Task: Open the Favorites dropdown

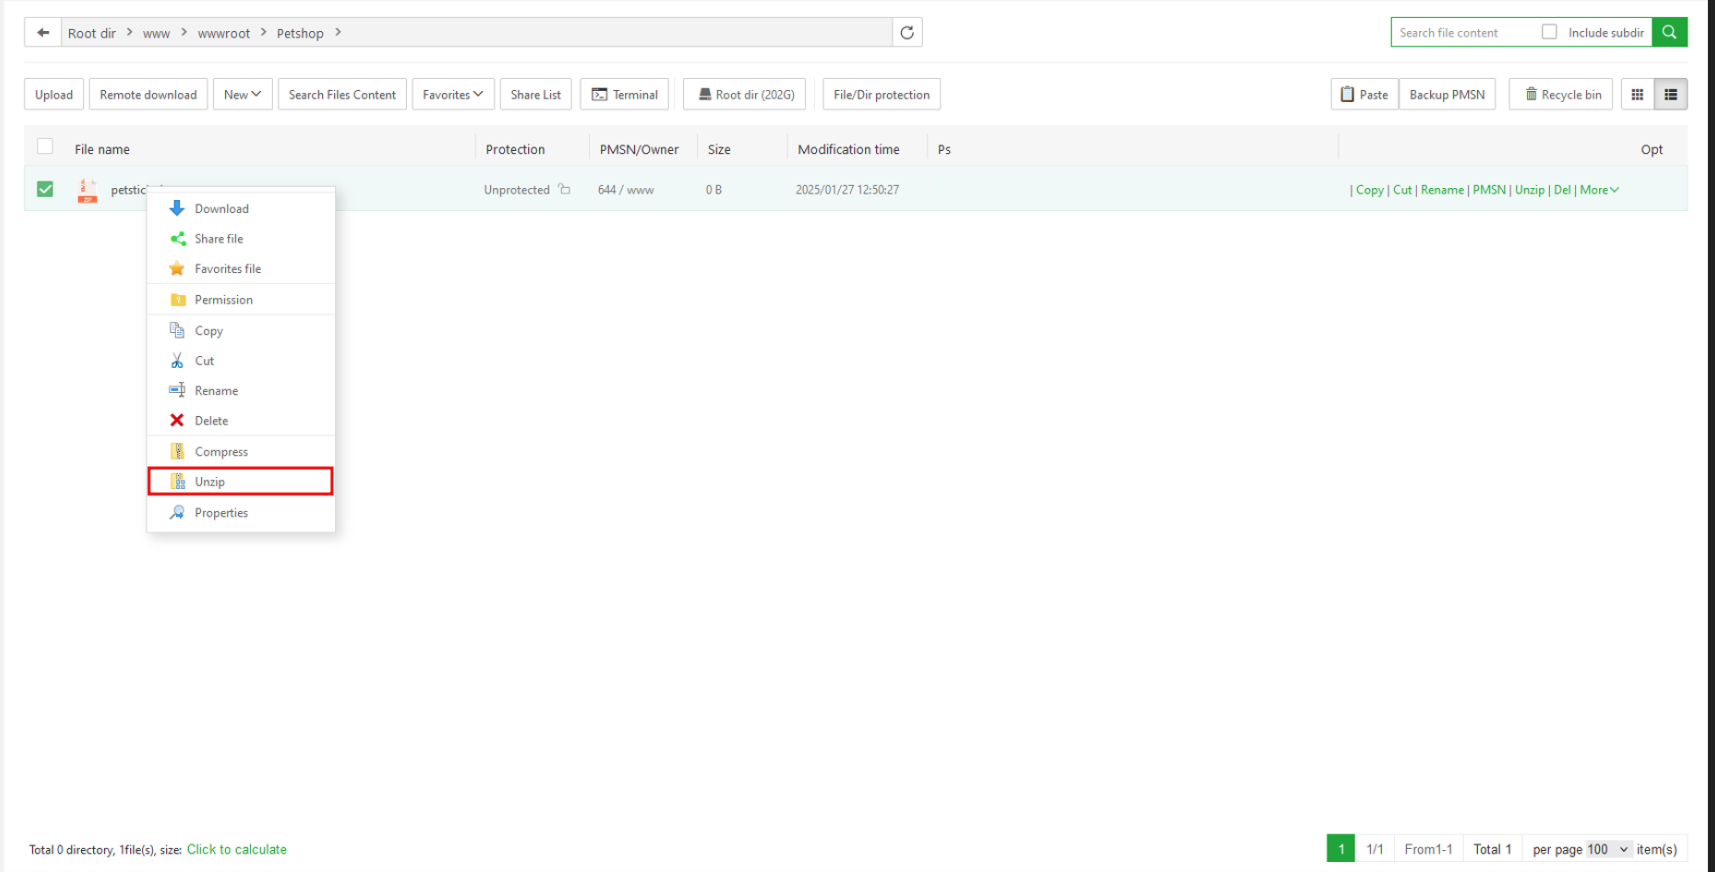Action: point(452,95)
